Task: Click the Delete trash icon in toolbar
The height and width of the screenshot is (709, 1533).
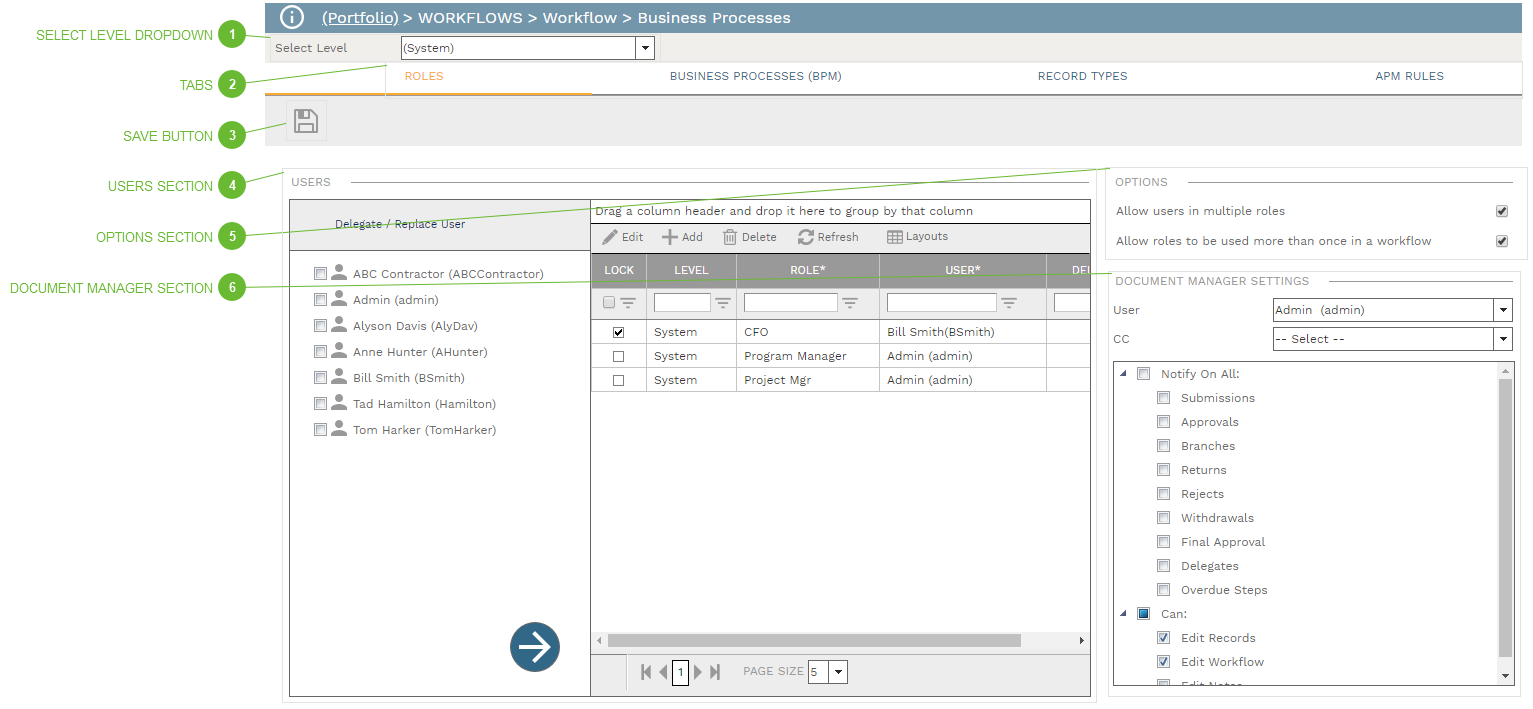Action: 730,237
